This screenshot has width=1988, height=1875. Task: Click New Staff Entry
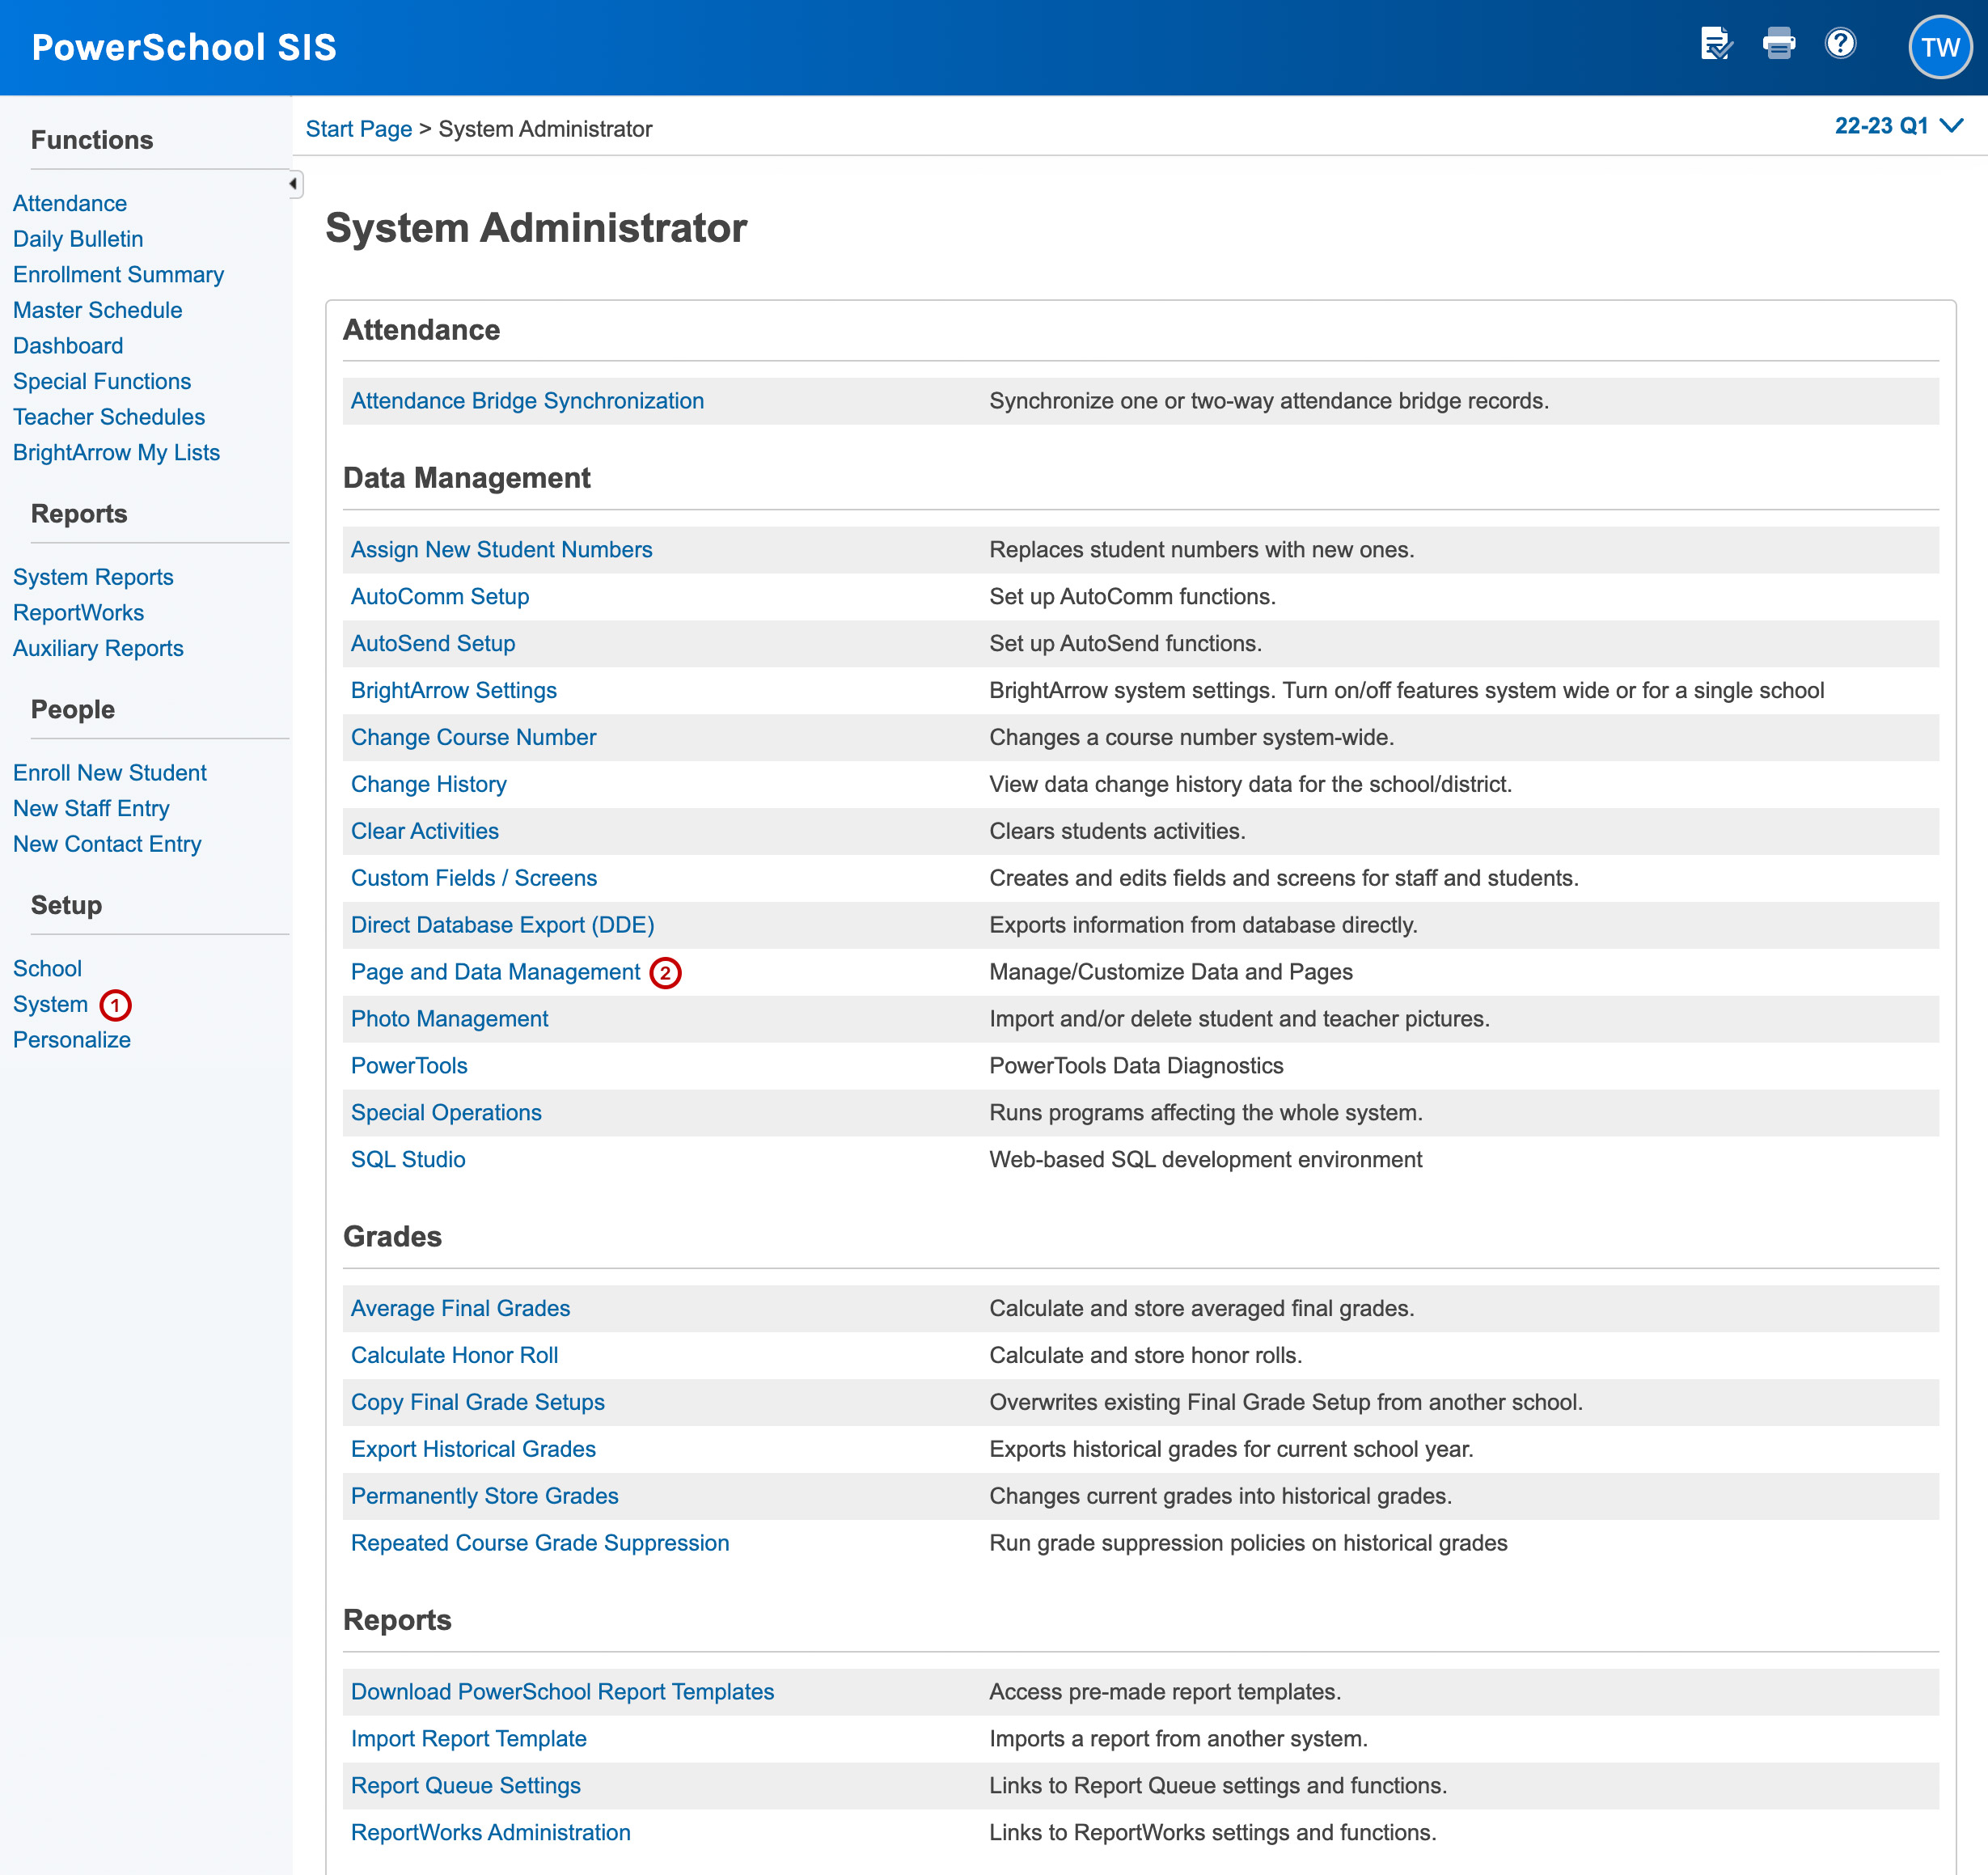point(91,808)
